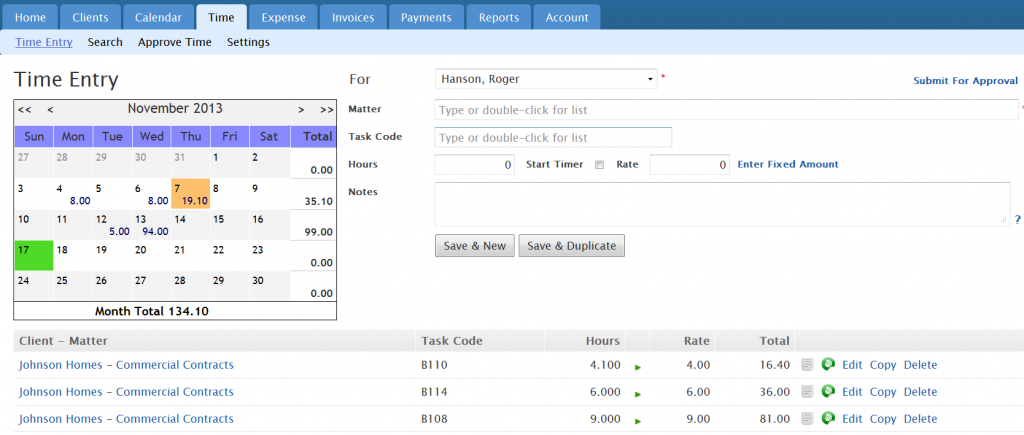Click the green circular icon on B108 row
1024x435 pixels.
pos(828,419)
